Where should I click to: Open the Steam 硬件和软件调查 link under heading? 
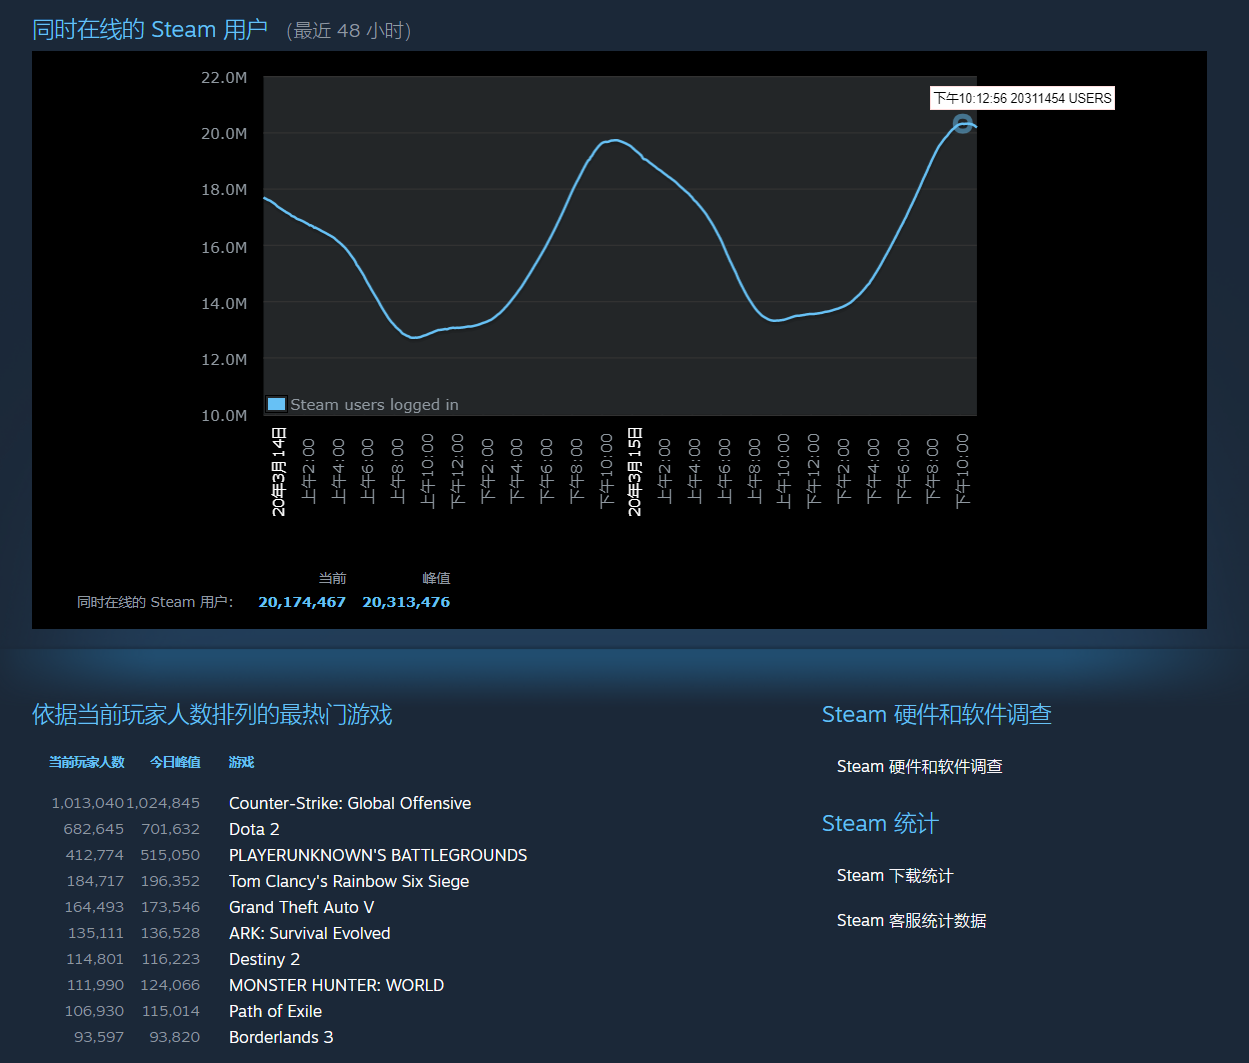pos(919,766)
